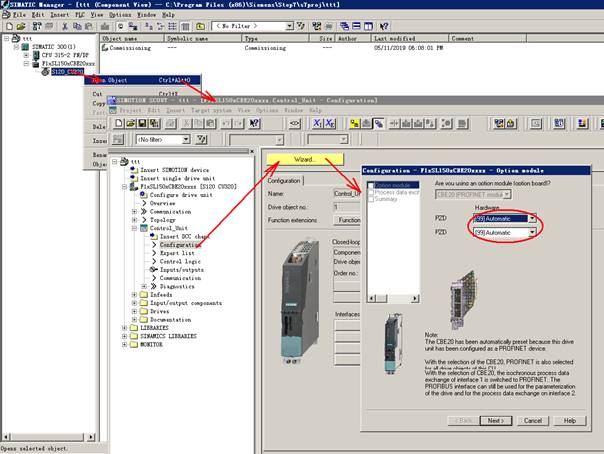Open the PLC menu in SIMATIC Manager
This screenshot has height=454, width=604.
coord(68,16)
